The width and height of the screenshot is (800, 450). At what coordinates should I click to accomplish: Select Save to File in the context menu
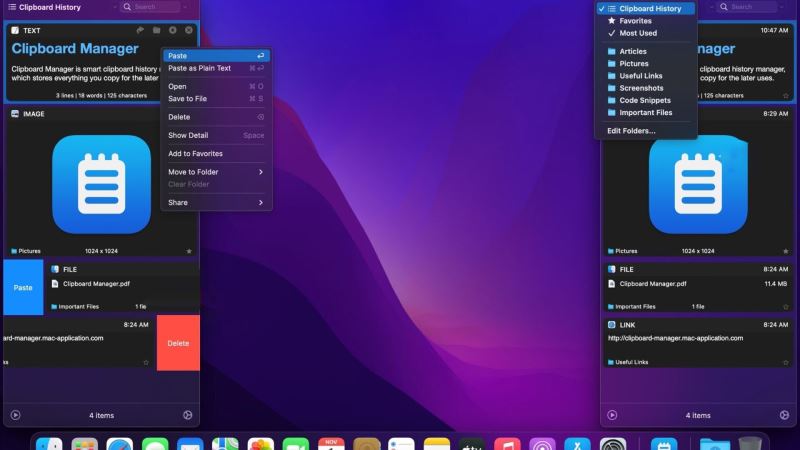click(x=216, y=98)
